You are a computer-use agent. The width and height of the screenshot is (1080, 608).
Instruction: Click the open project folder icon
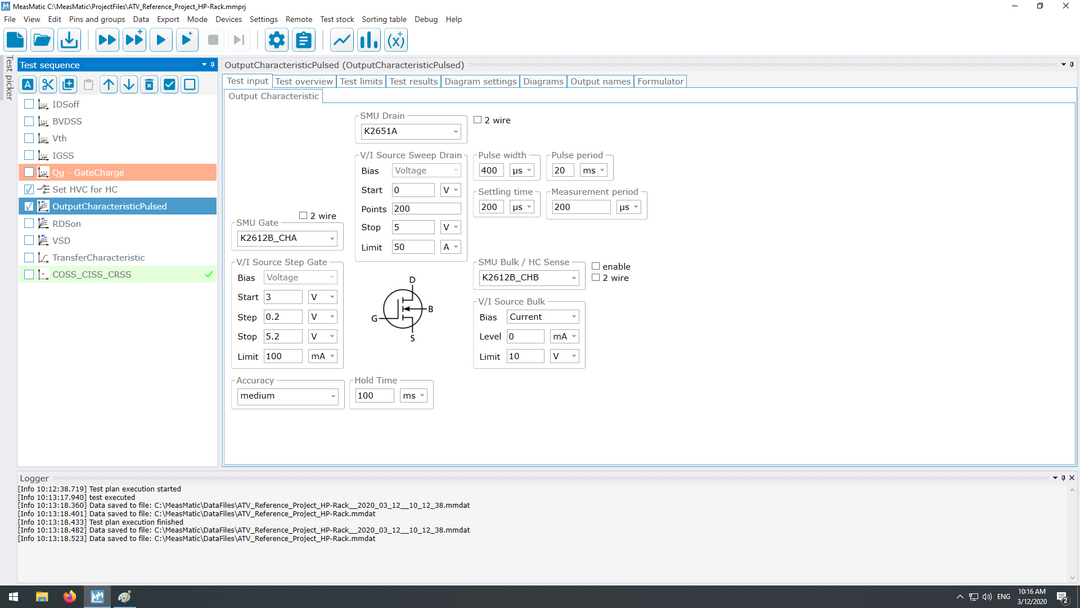(x=42, y=40)
